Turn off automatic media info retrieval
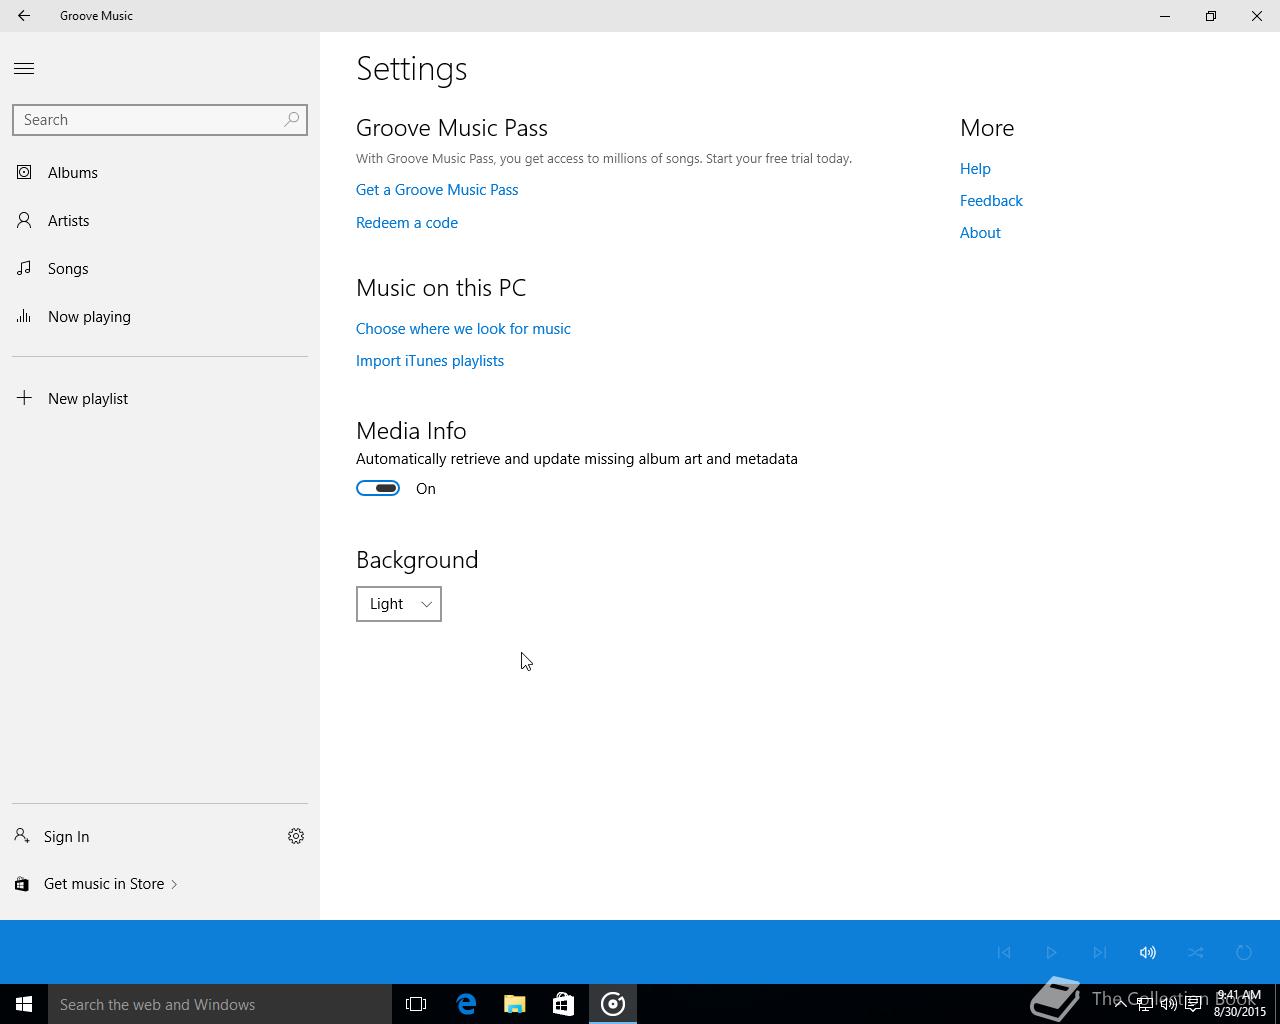Viewport: 1280px width, 1024px height. click(378, 488)
